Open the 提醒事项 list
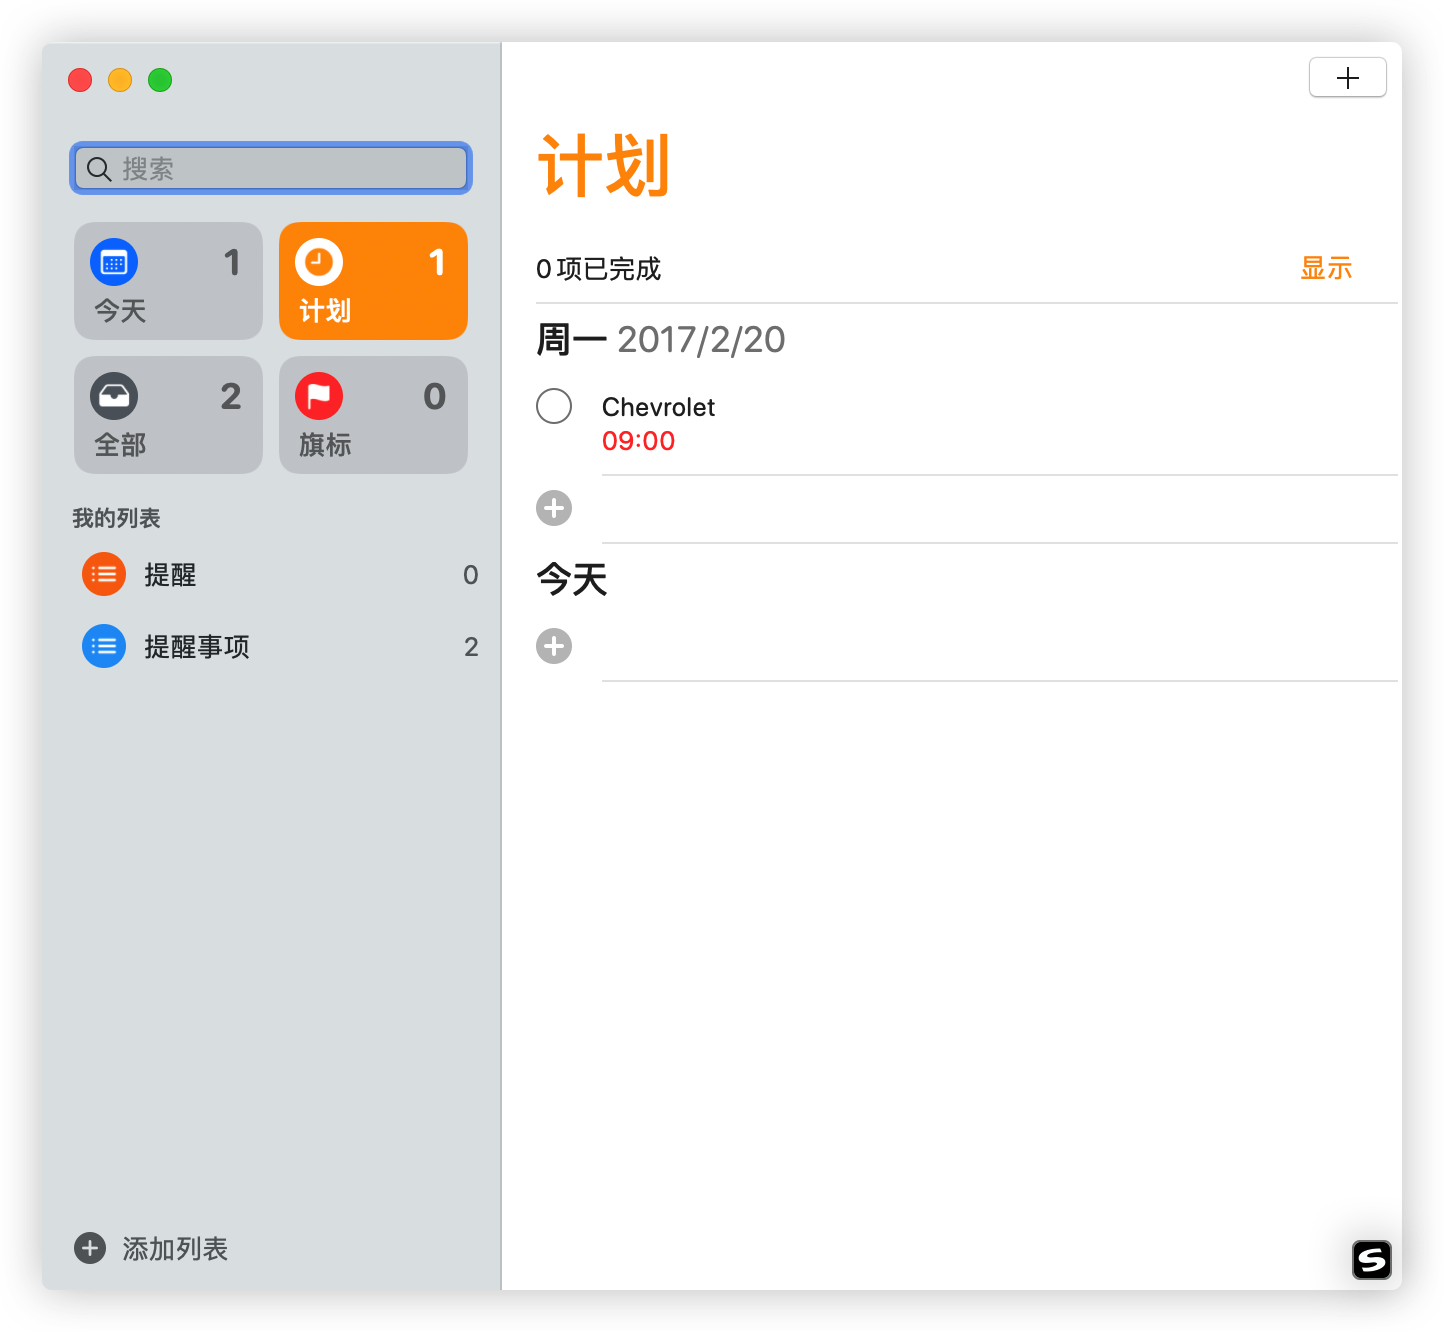Screen dimensions: 1444x1332 coord(197,647)
